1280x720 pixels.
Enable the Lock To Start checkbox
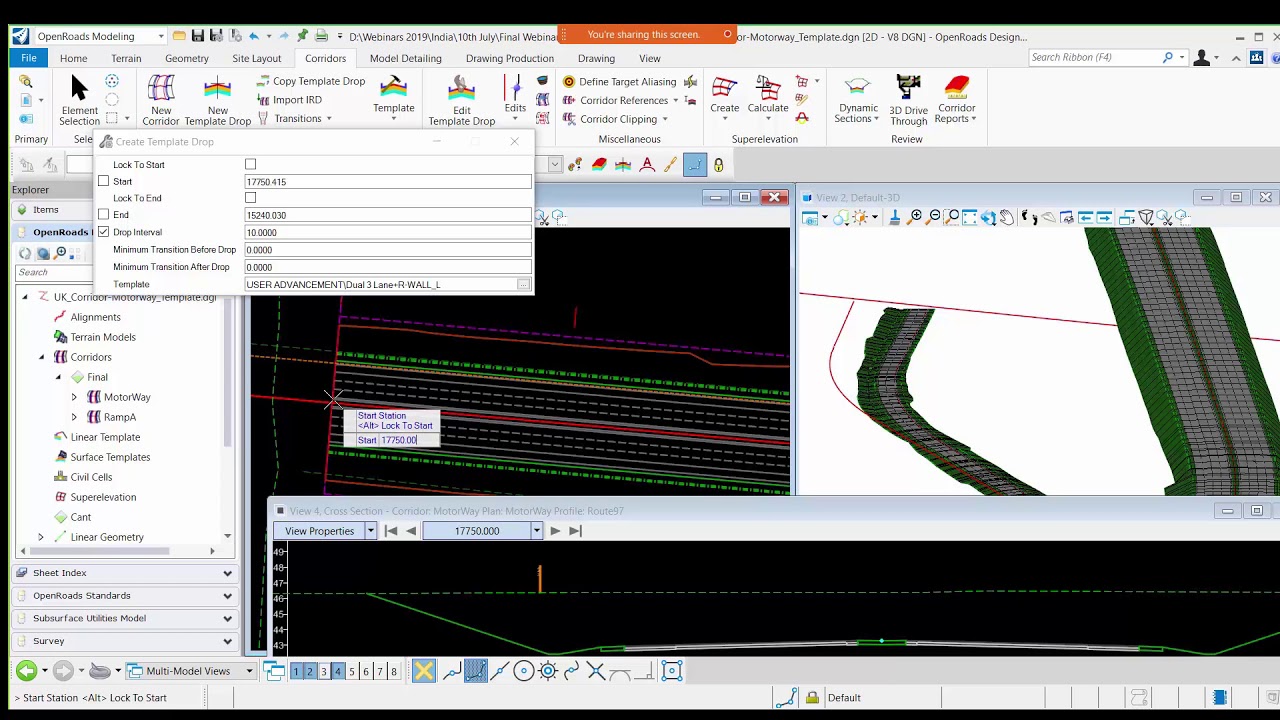click(251, 165)
